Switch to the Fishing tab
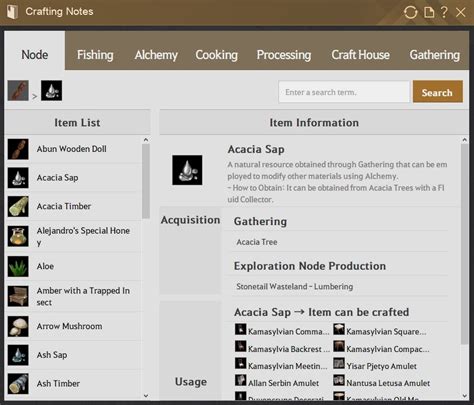This screenshot has width=474, height=405. point(95,55)
